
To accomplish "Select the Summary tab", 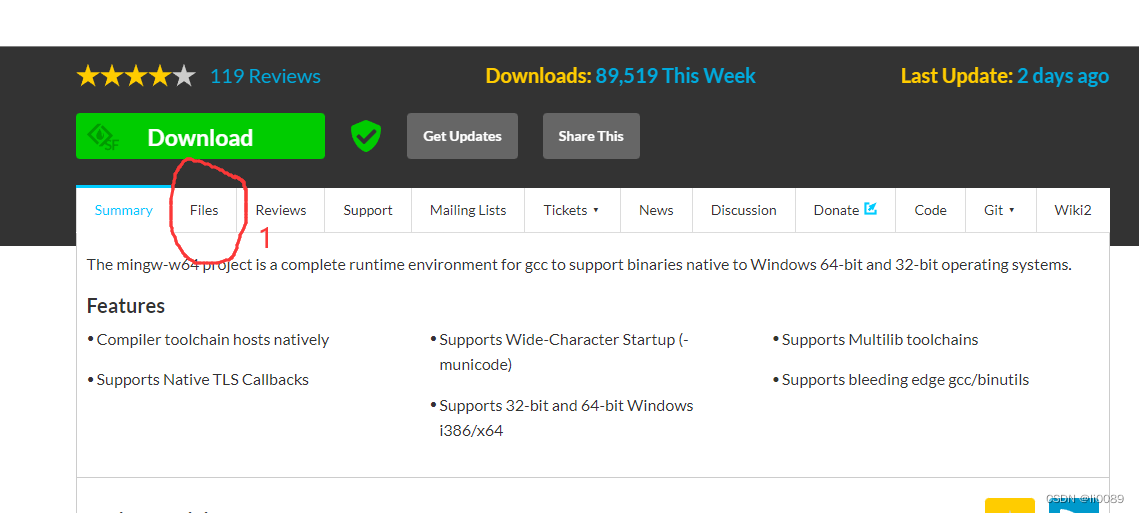I will click(x=123, y=210).
